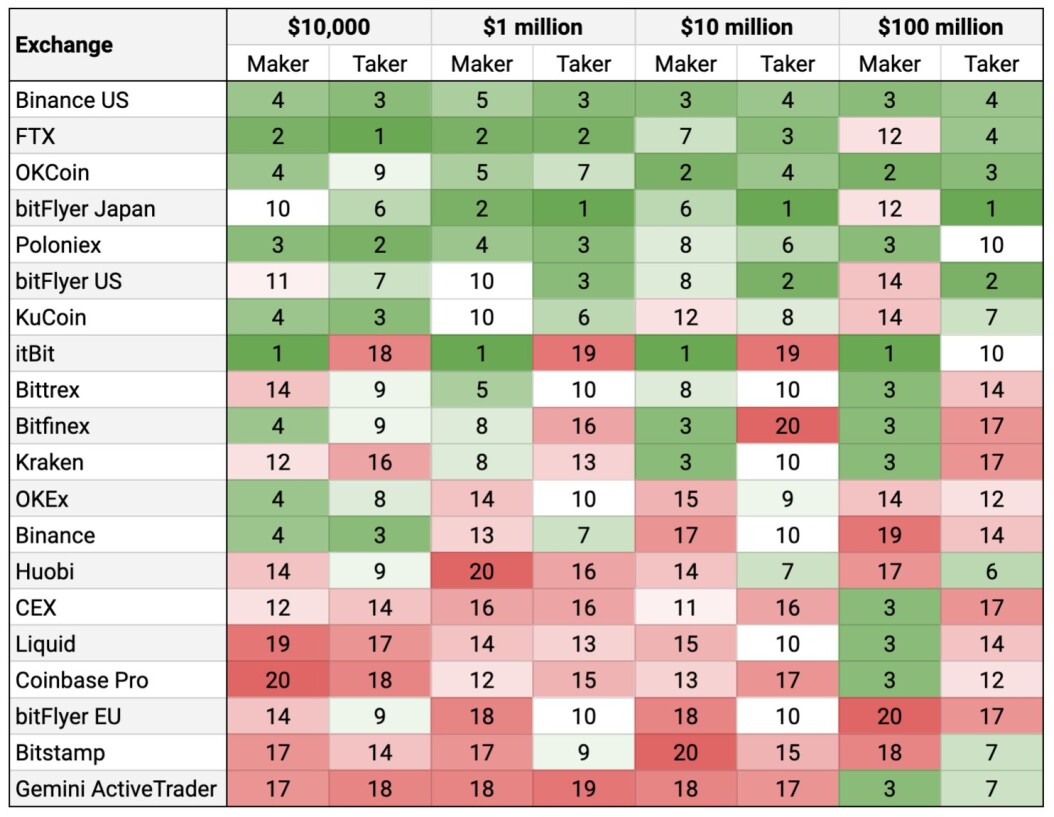Select the Kraken row label

coord(118,462)
